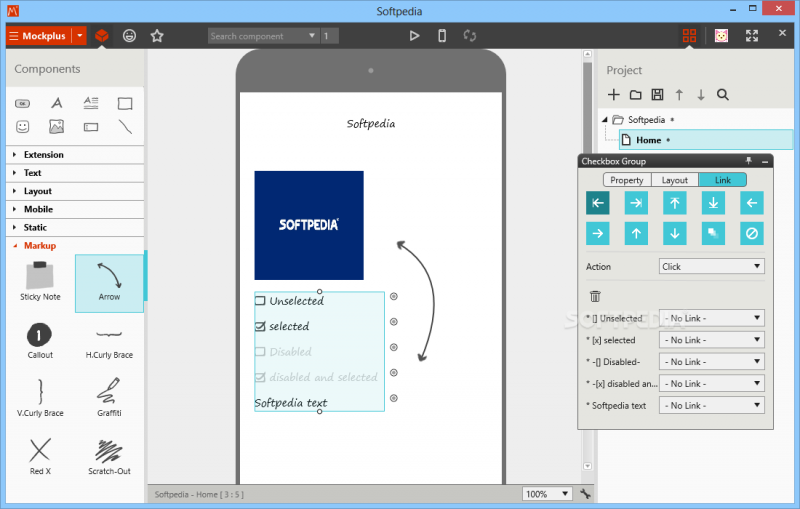Image resolution: width=800 pixels, height=509 pixels.
Task: Select the Scratch-Out markup component
Action: click(x=109, y=457)
